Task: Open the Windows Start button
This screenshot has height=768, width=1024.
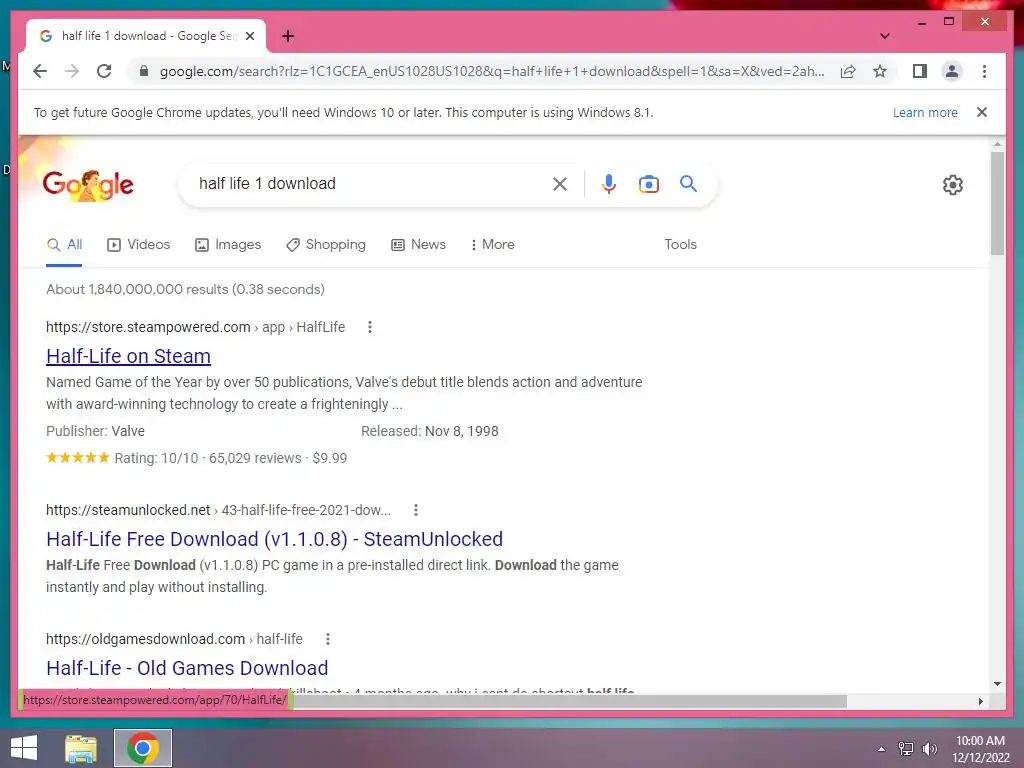Action: pyautogui.click(x=24, y=748)
